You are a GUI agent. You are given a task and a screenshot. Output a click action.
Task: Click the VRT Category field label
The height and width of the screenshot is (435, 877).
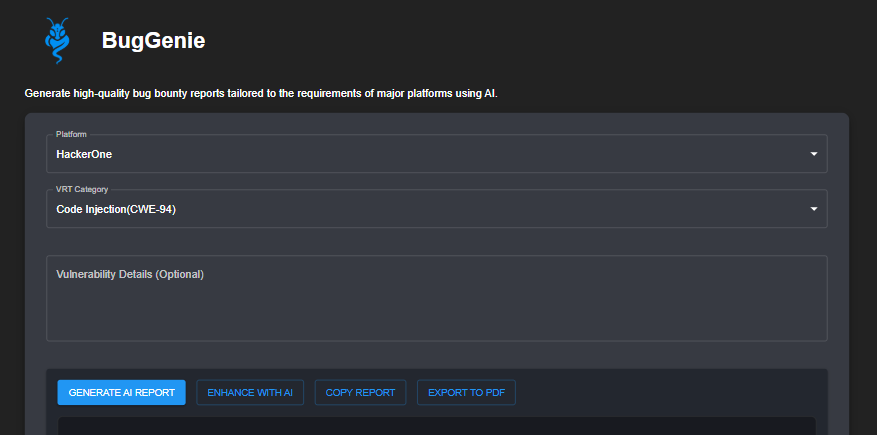pyautogui.click(x=82, y=189)
